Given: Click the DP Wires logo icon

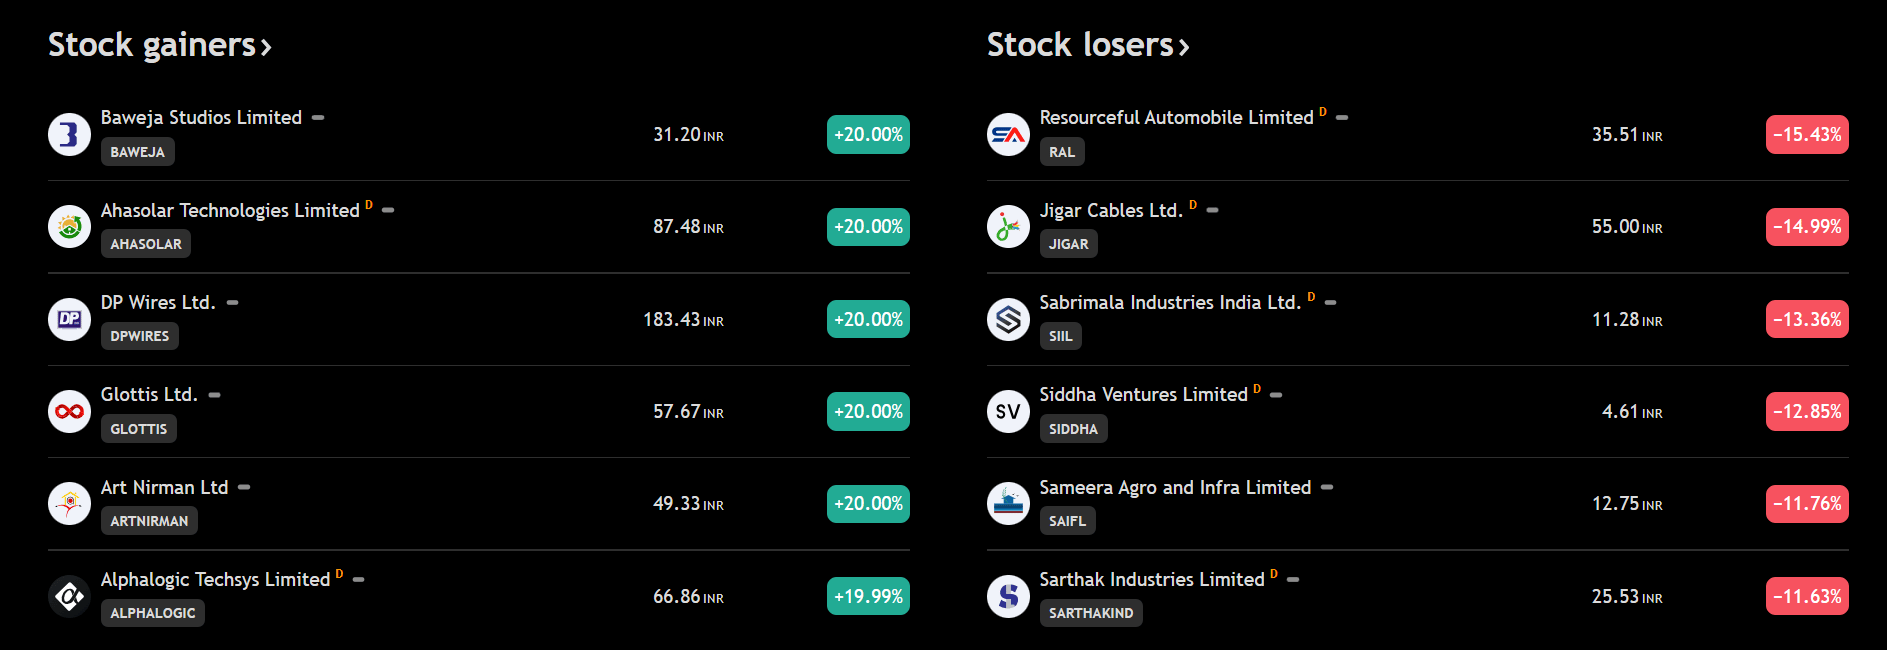Looking at the screenshot, I should pos(69,319).
